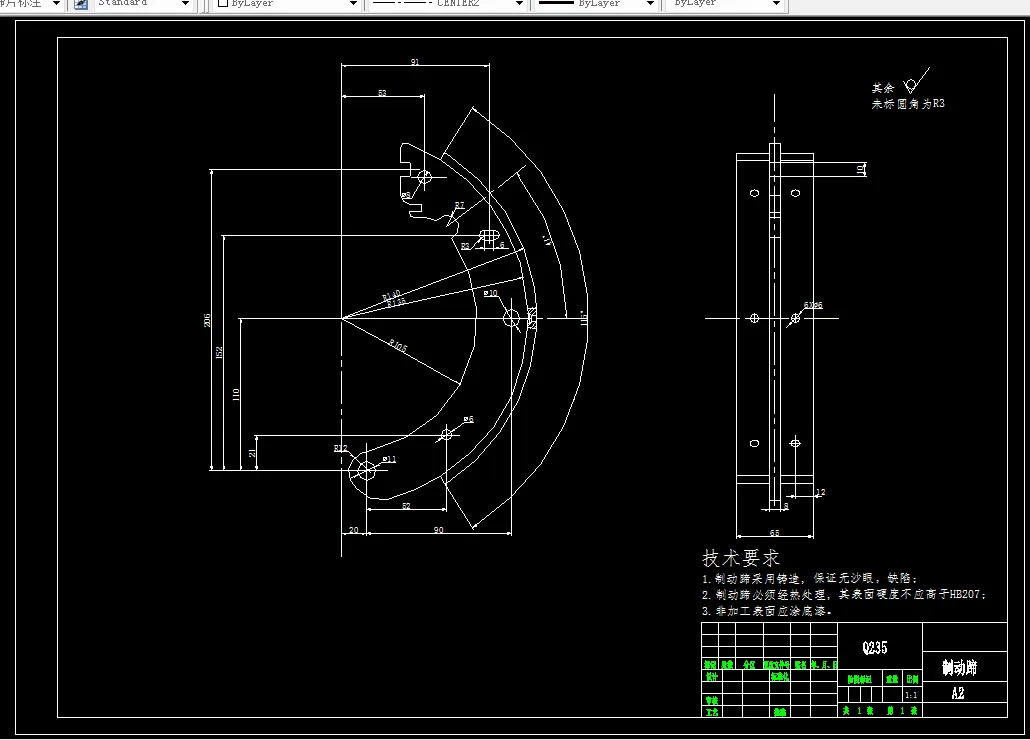Select the Q235 material text in title block

click(875, 648)
